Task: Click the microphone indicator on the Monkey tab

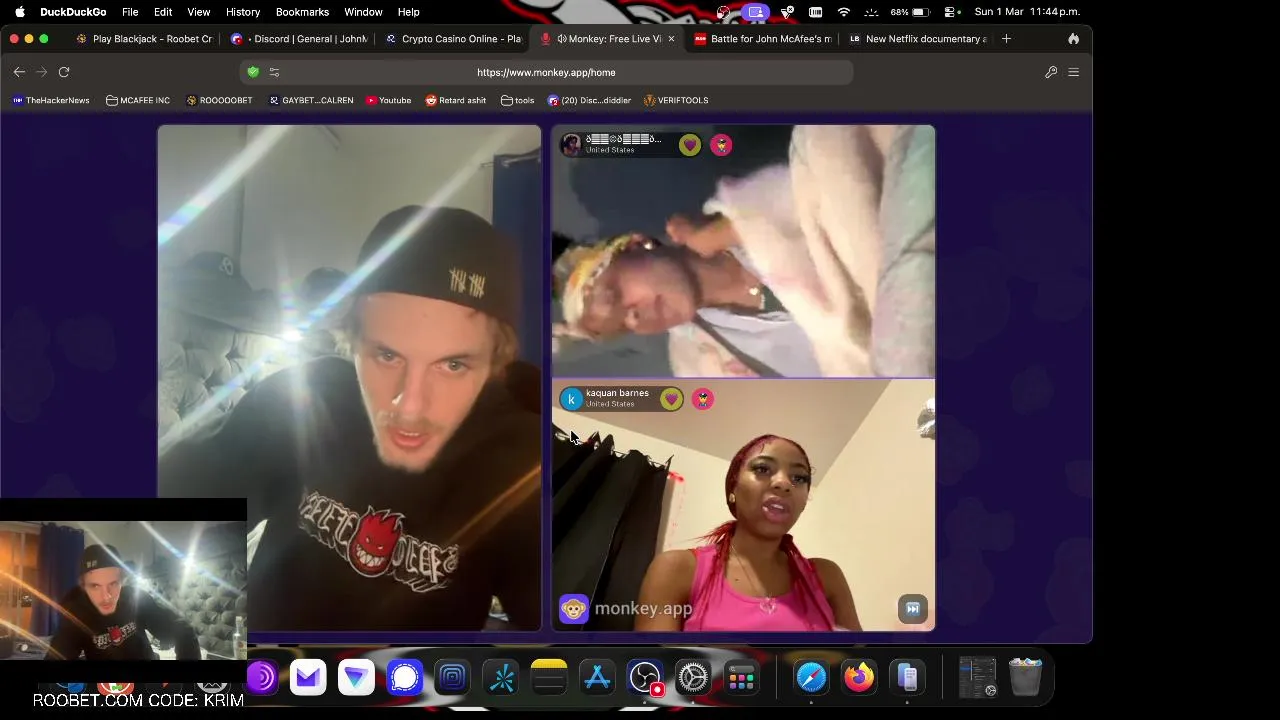Action: tap(546, 39)
